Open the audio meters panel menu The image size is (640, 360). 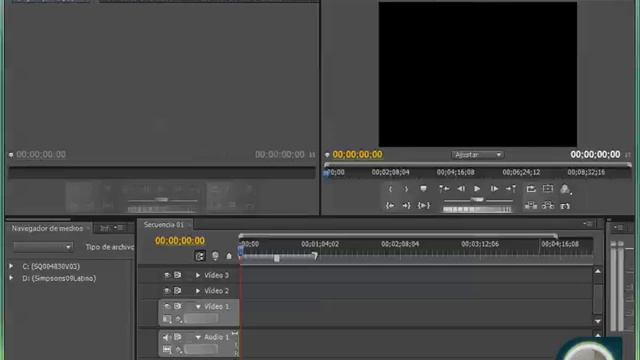618,227
